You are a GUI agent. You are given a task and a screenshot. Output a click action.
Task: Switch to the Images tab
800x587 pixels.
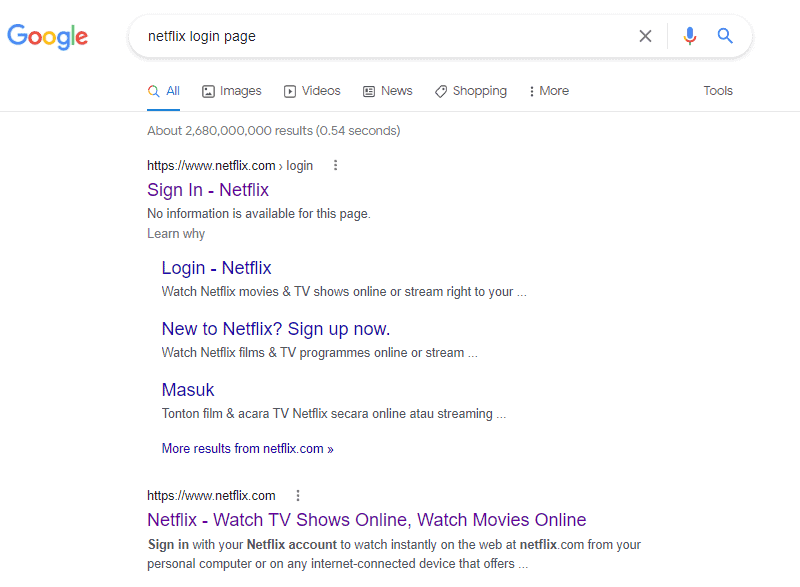(232, 91)
